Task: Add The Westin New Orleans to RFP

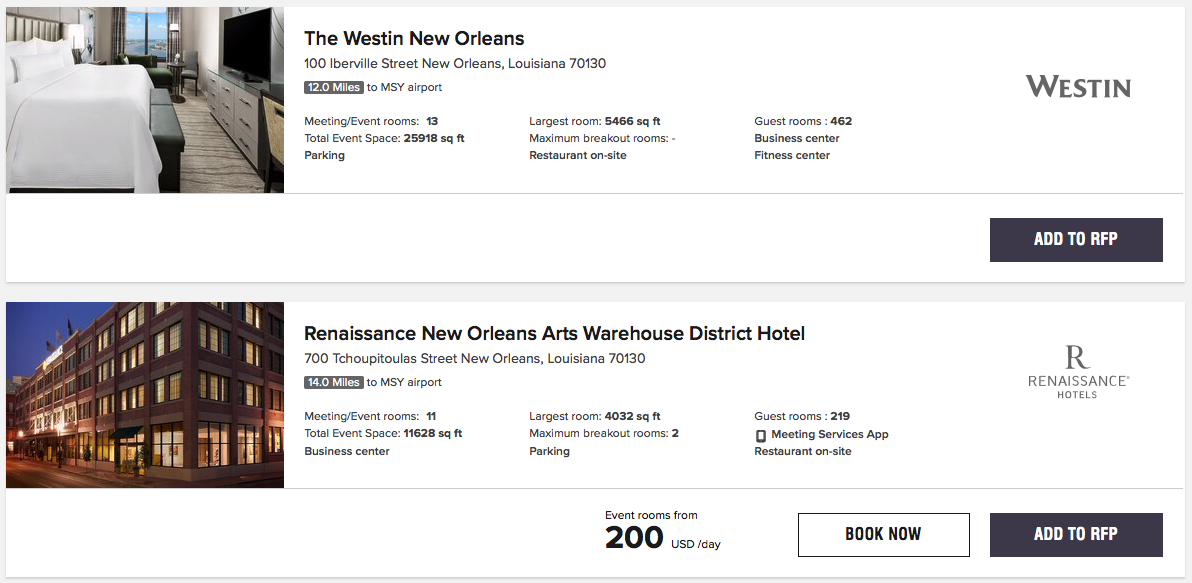Action: click(1076, 240)
